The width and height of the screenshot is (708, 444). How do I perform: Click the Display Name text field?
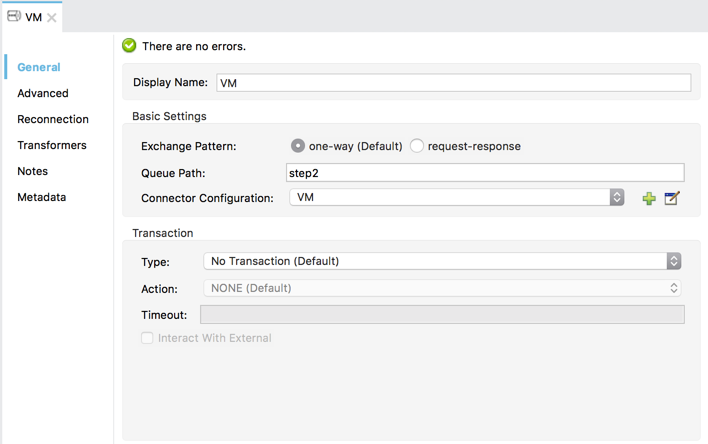(452, 83)
